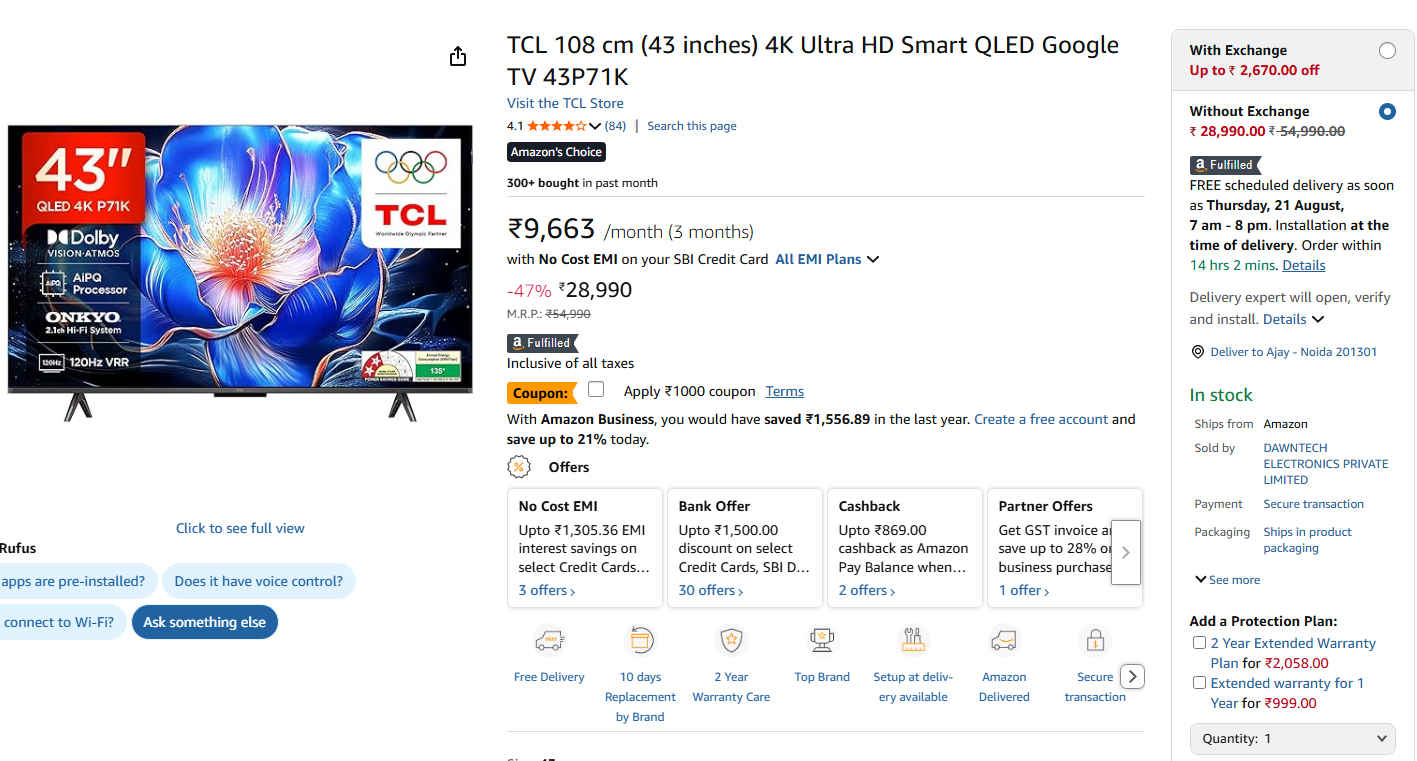Open the Quantity dropdown
This screenshot has width=1417, height=761.
(x=1293, y=739)
